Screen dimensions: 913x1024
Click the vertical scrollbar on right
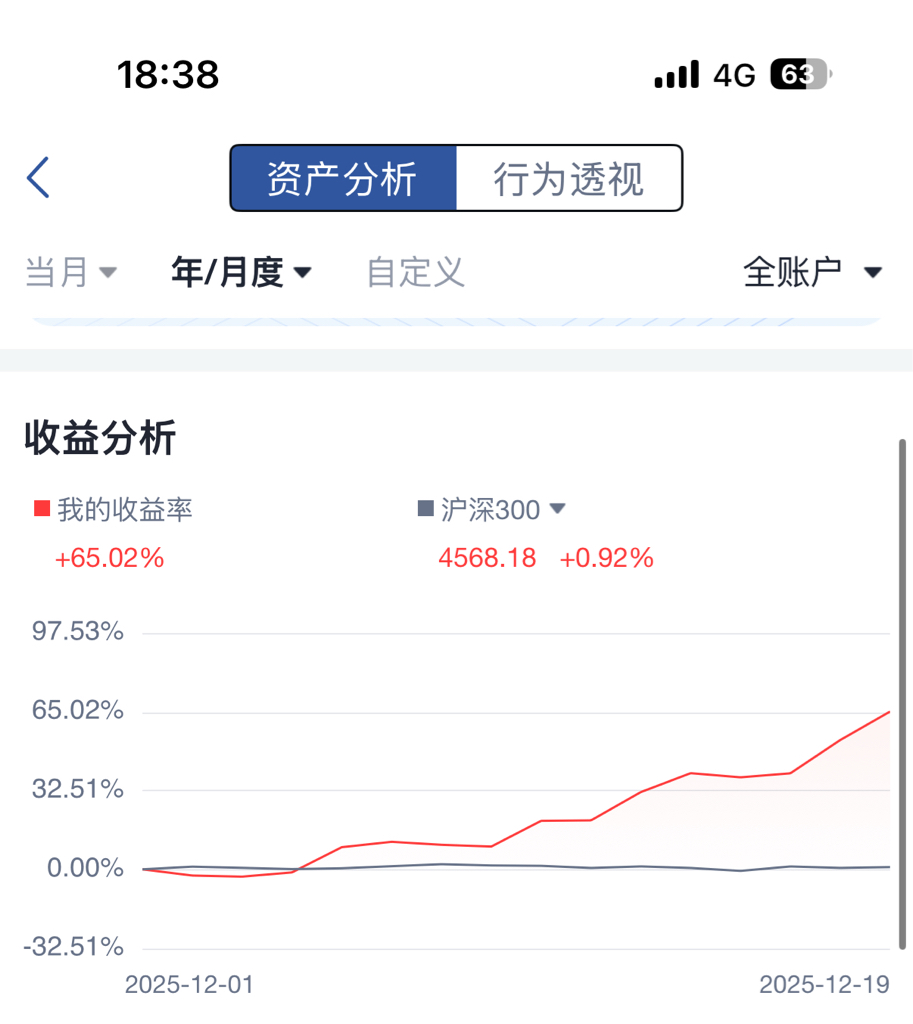click(x=902, y=692)
